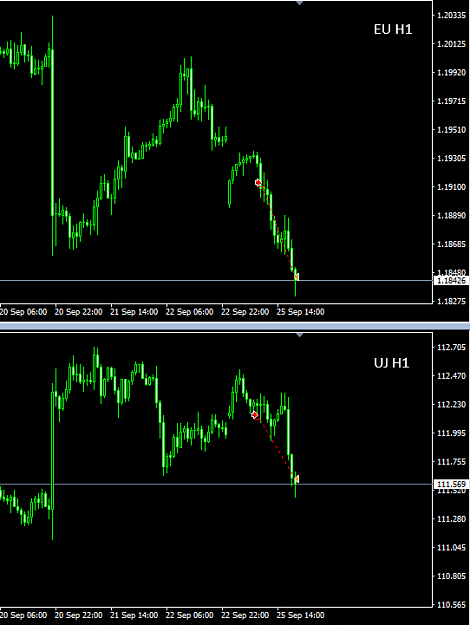
Task: Select the red dashed trade line on UJ chart
Action: (x=275, y=446)
